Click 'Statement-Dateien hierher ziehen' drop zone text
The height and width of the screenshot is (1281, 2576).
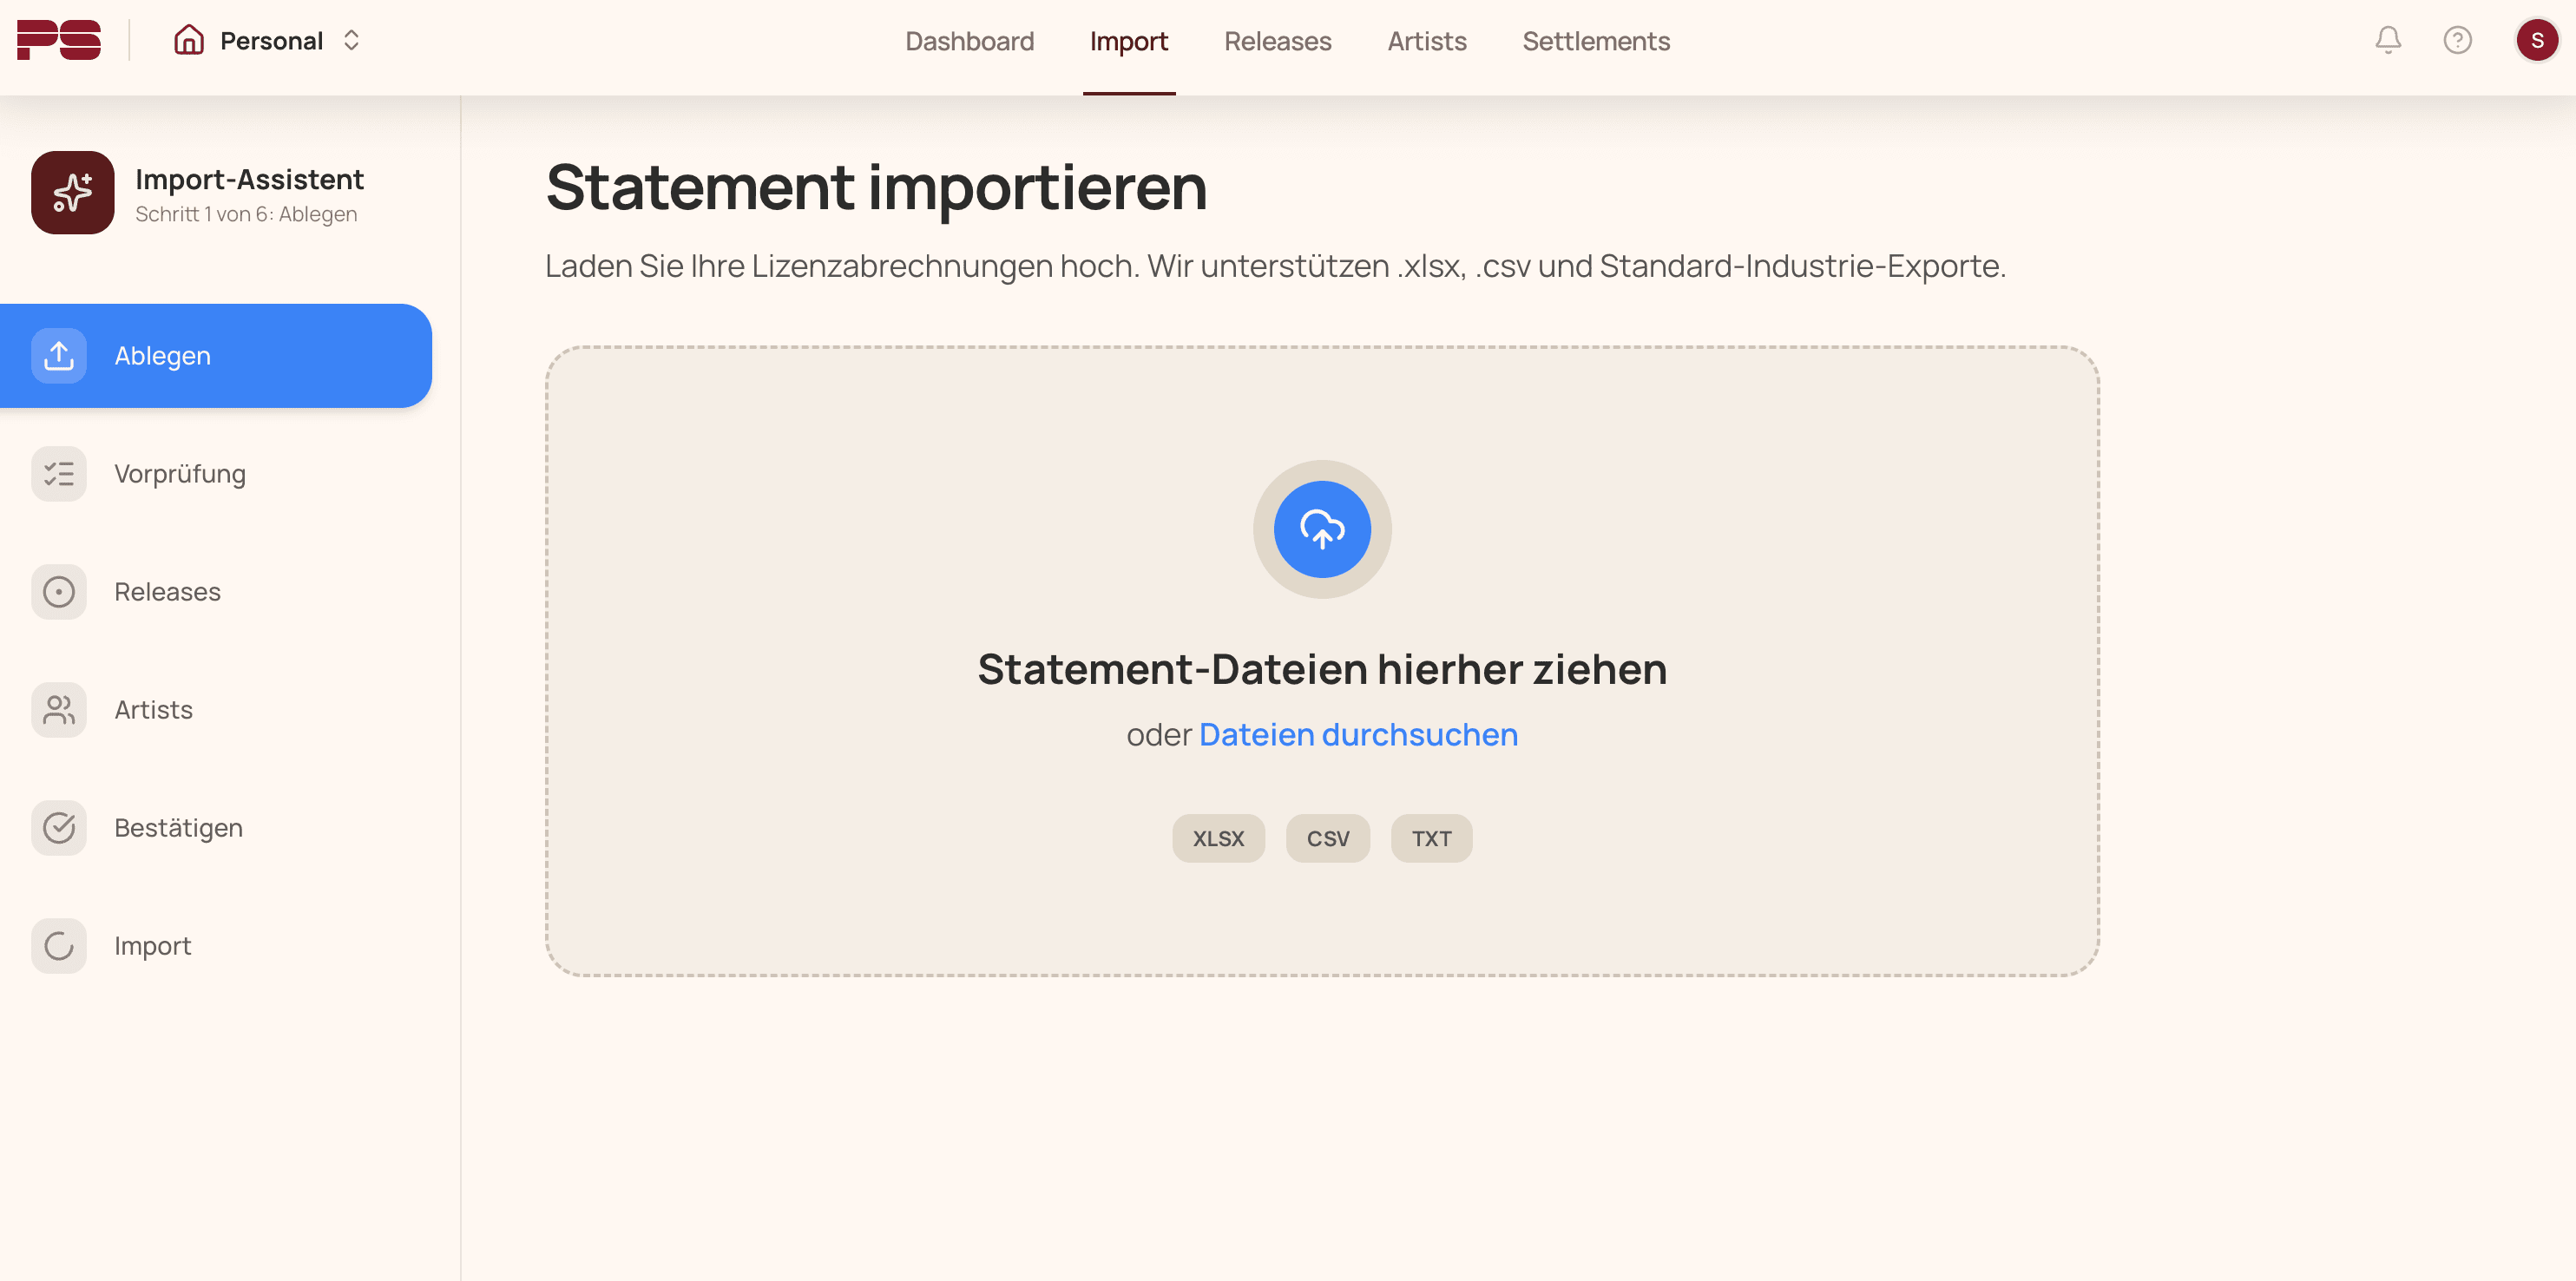click(1322, 669)
